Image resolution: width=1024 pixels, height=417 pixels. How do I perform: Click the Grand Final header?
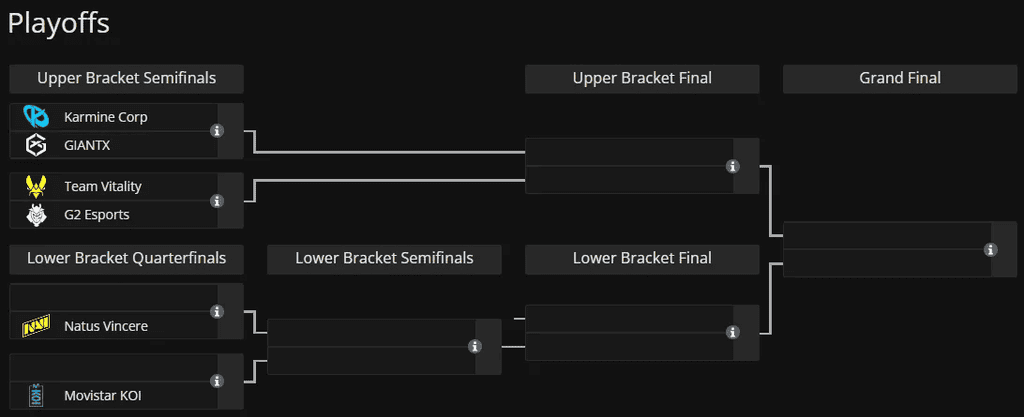coord(900,78)
